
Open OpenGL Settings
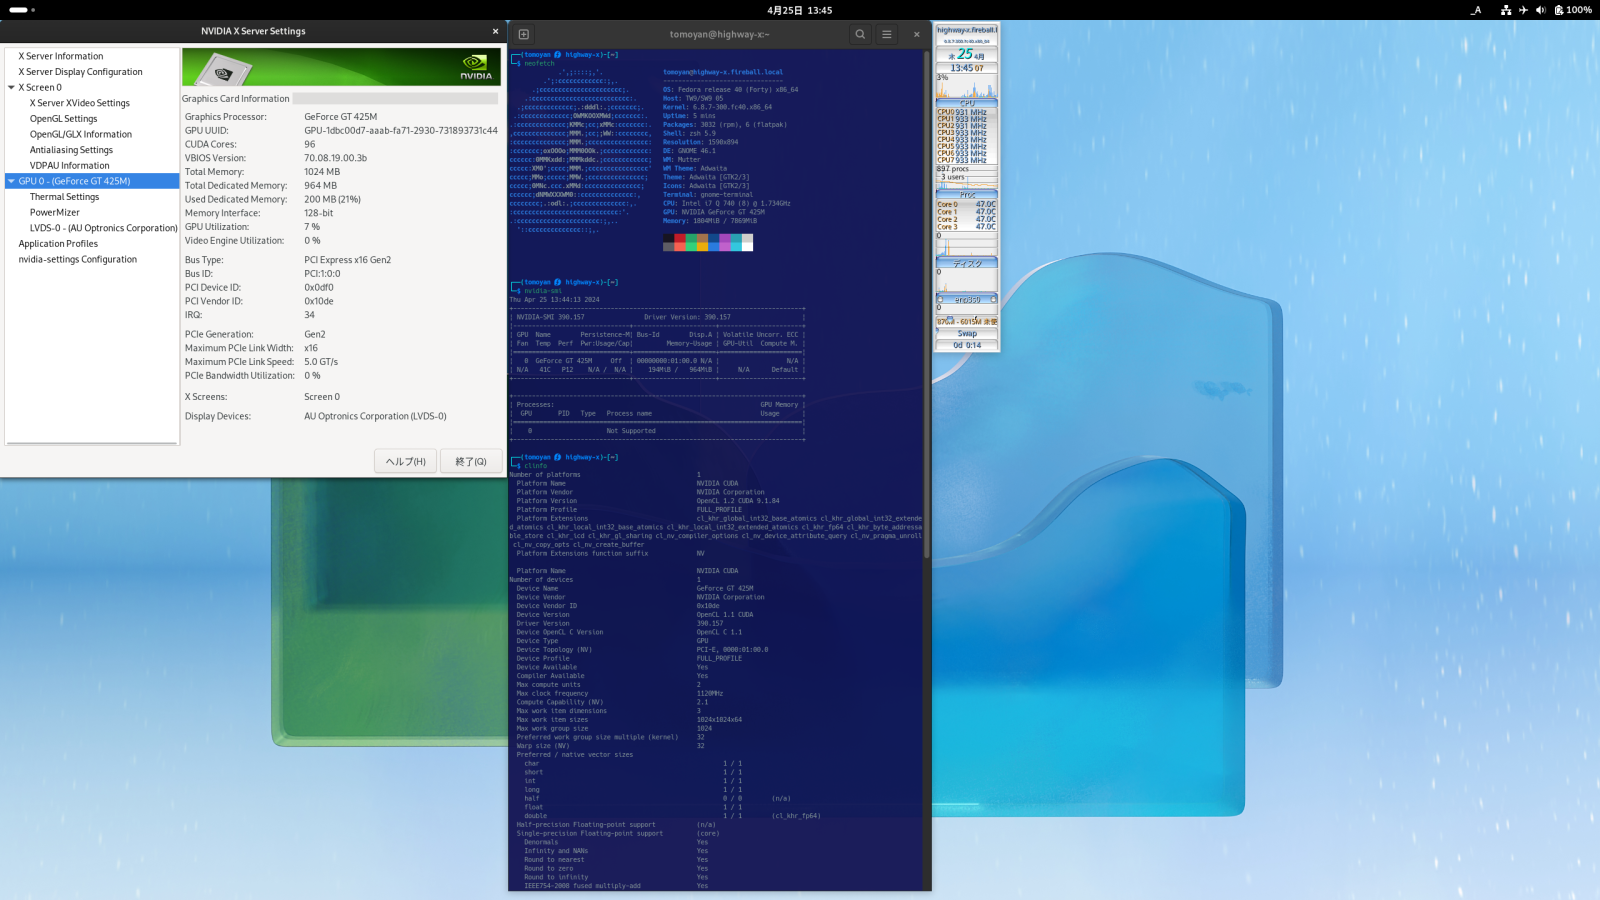[63, 119]
